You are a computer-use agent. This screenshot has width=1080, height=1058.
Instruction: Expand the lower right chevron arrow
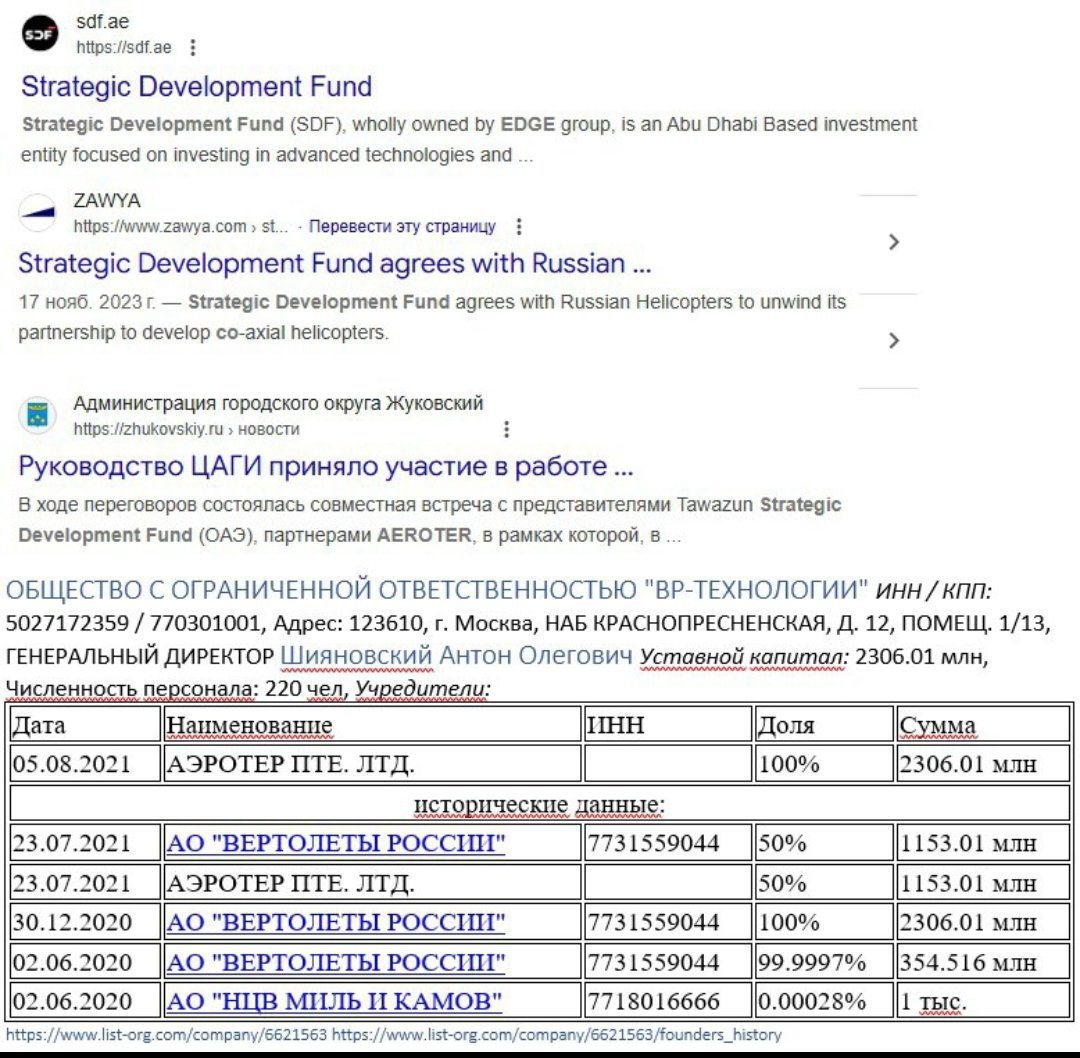pyautogui.click(x=893, y=341)
